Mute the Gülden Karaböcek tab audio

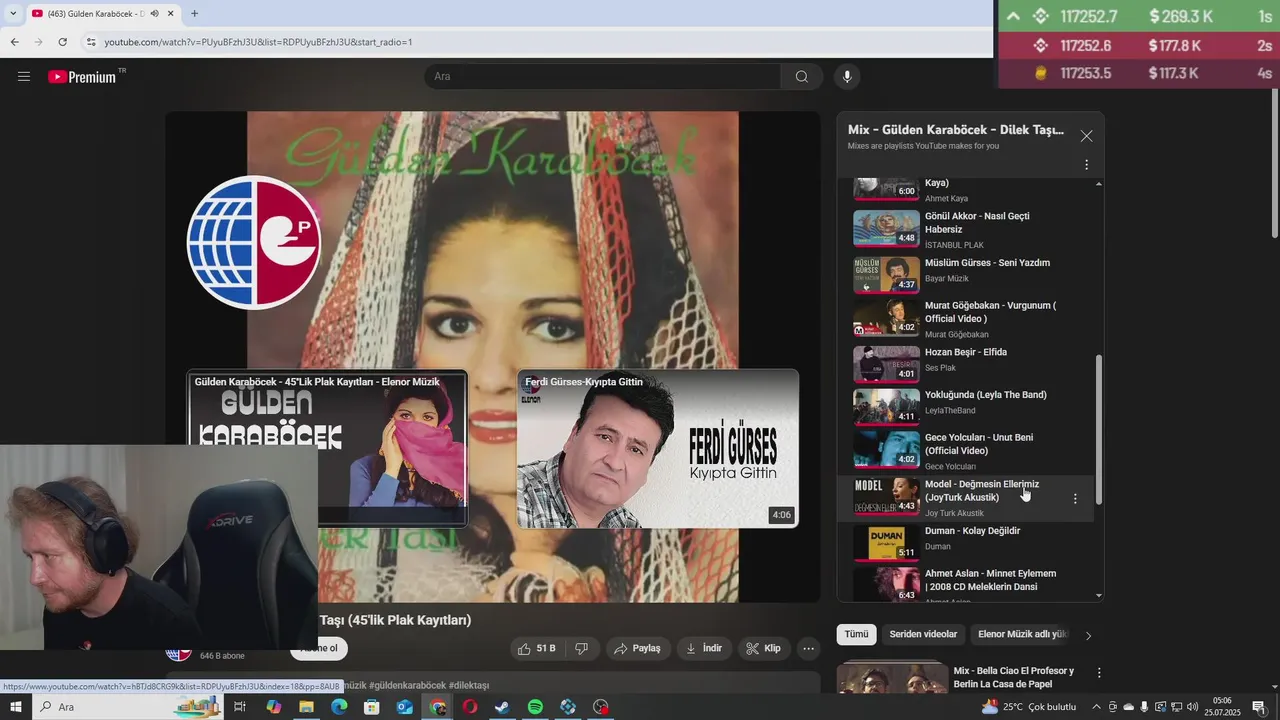pyautogui.click(x=154, y=13)
